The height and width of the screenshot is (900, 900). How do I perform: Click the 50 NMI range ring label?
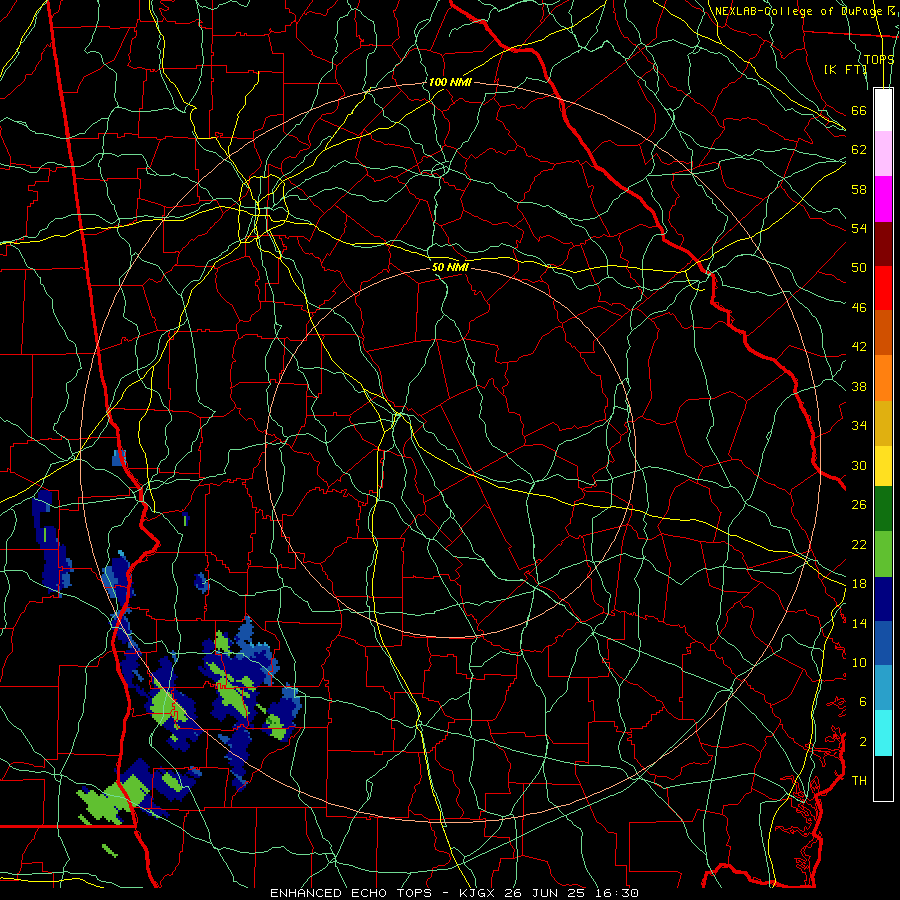pyautogui.click(x=450, y=267)
